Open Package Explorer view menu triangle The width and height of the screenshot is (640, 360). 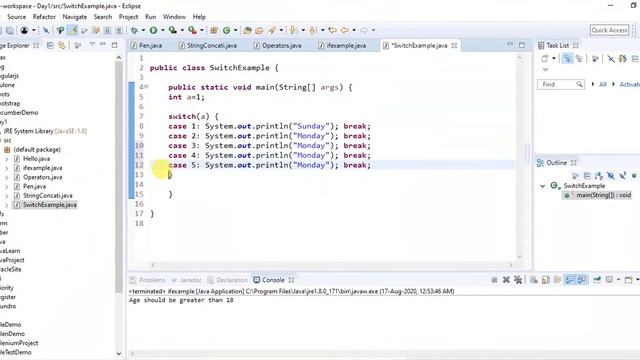coord(92,44)
